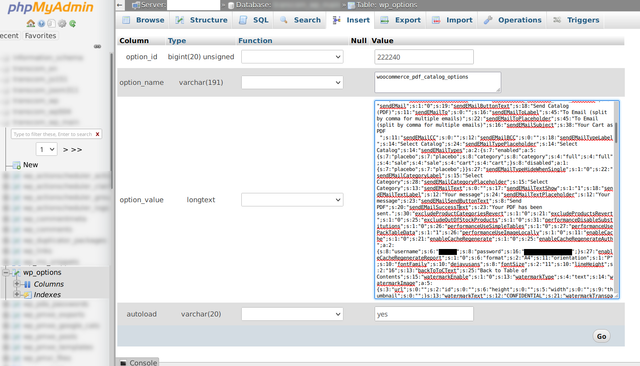Open the Recent tables tab in sidebar
Screen dimensions: 640x366
tap(9, 35)
